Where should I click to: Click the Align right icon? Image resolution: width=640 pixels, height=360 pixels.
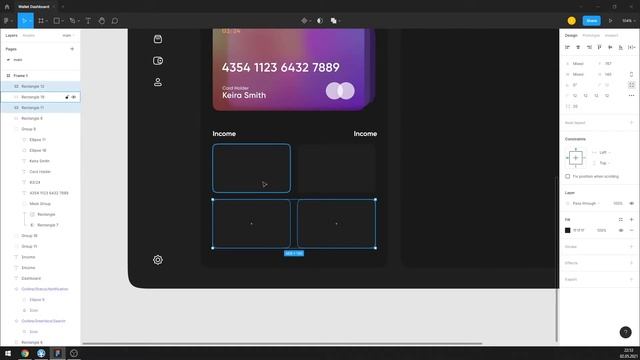click(589, 47)
